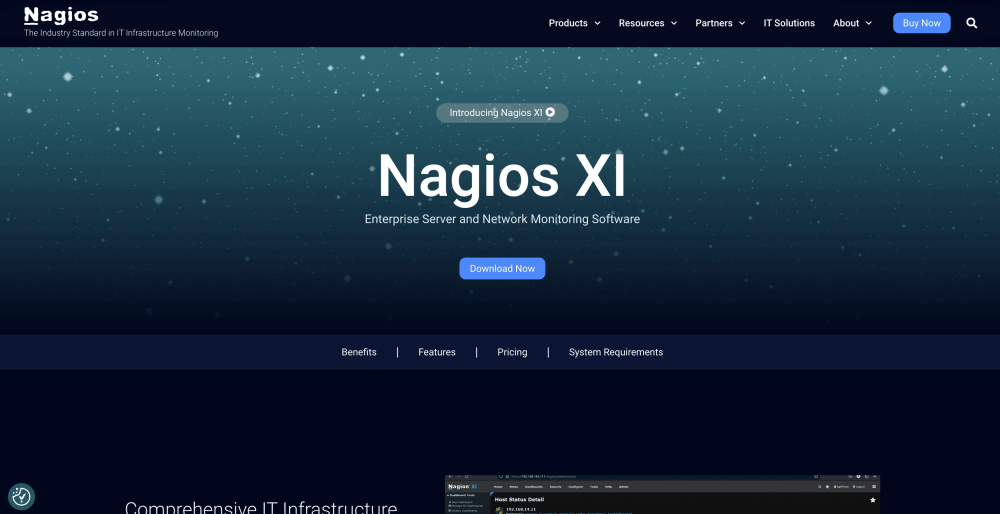The height and width of the screenshot is (514, 1000).
Task: Expand the About dropdown menu
Action: (x=852, y=23)
